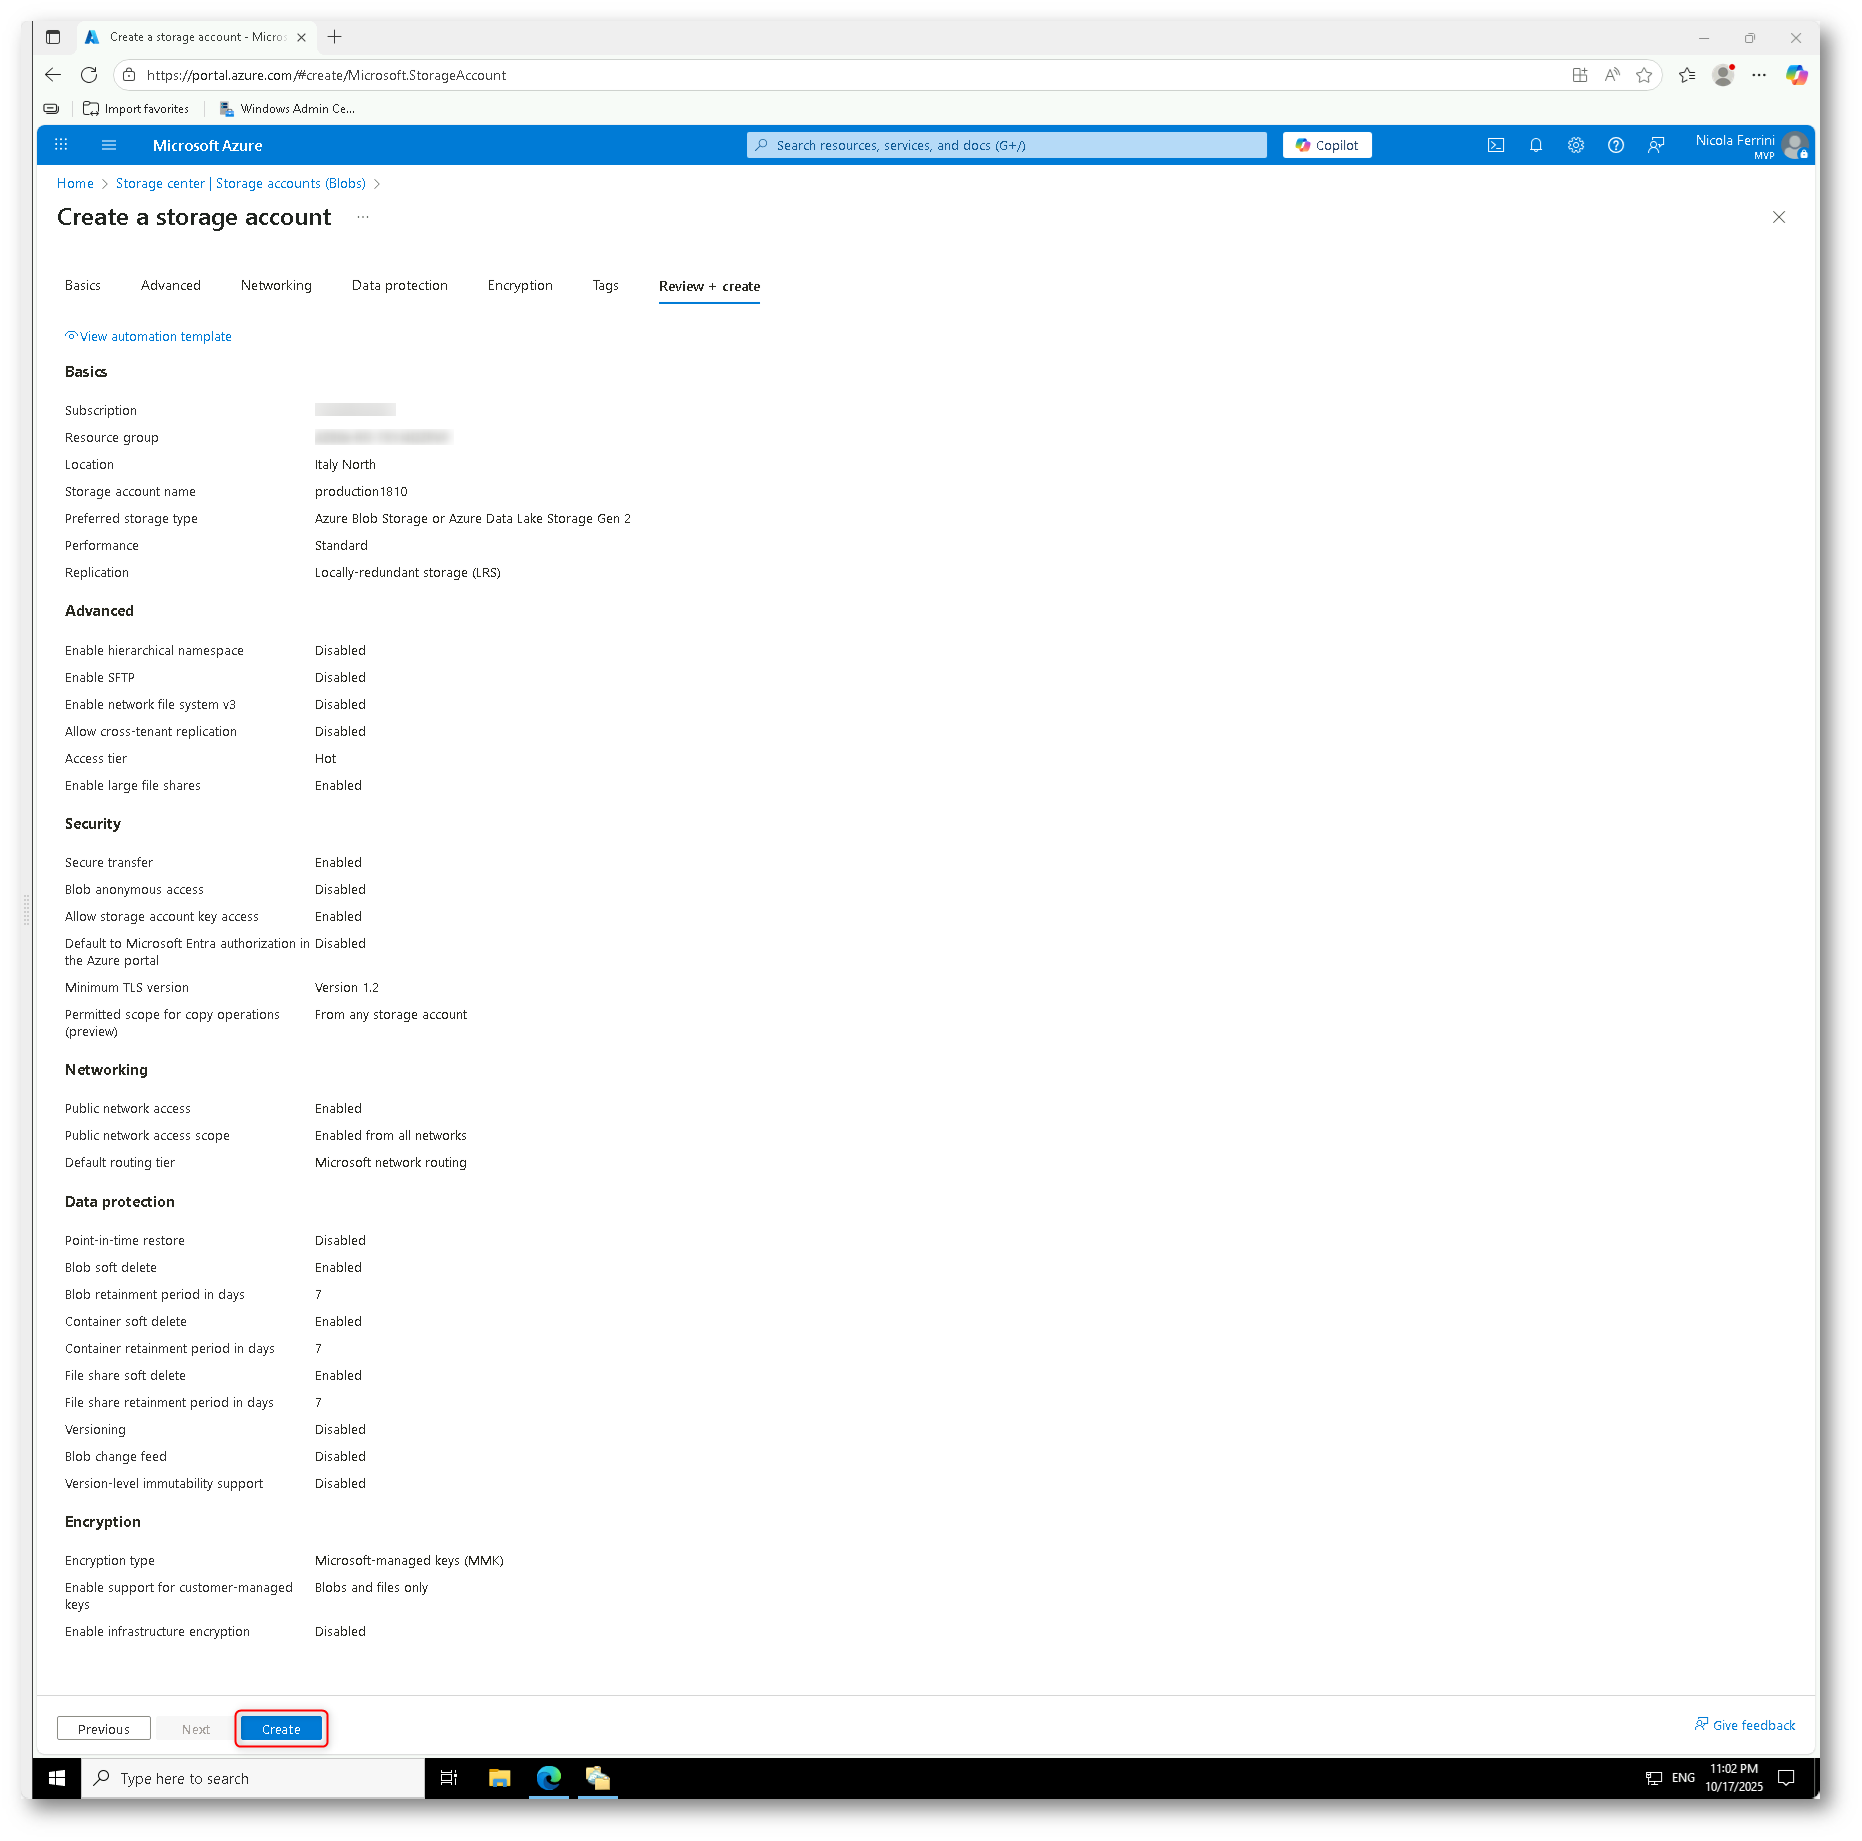Viewport: 1862px width, 1841px height.
Task: View site information lock icon
Action: (x=129, y=75)
